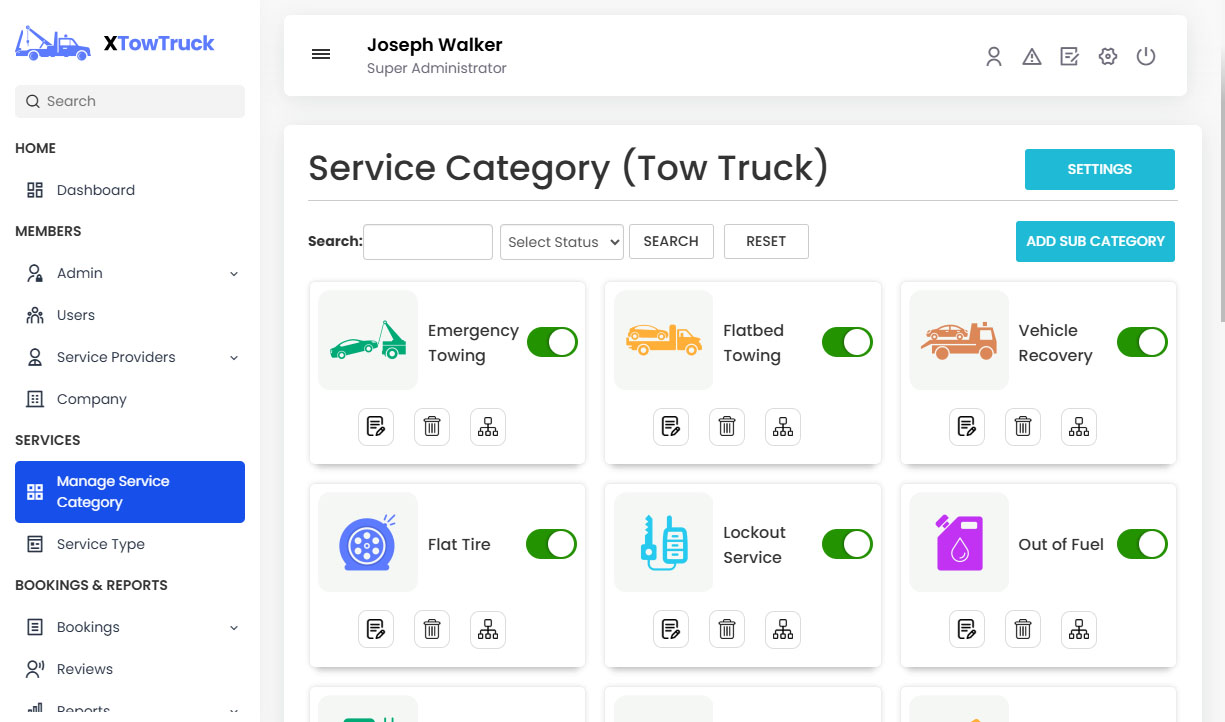This screenshot has height=722, width=1225.
Task: Edit the Lockout Service category
Action: [671, 629]
